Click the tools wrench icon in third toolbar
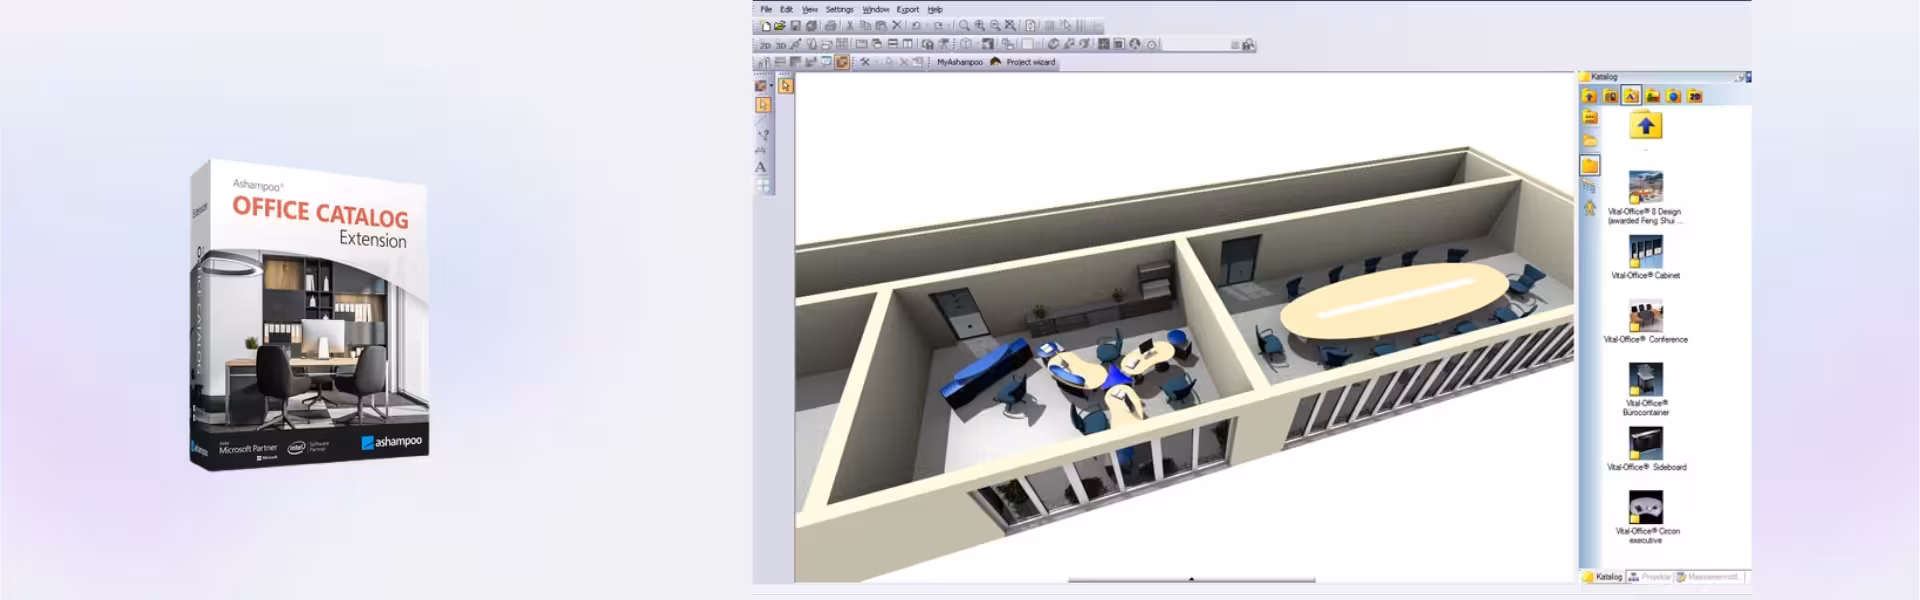The width and height of the screenshot is (1920, 600). point(865,62)
